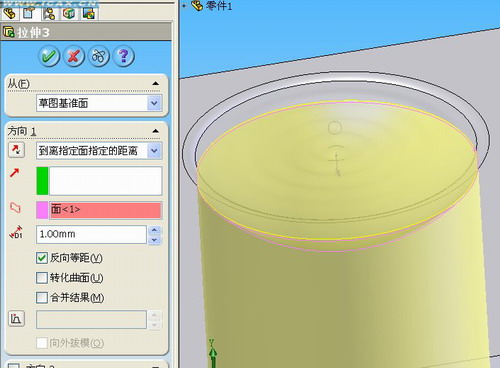Open the display manager tab icon
The width and height of the screenshot is (500, 368).
pyautogui.click(x=89, y=13)
